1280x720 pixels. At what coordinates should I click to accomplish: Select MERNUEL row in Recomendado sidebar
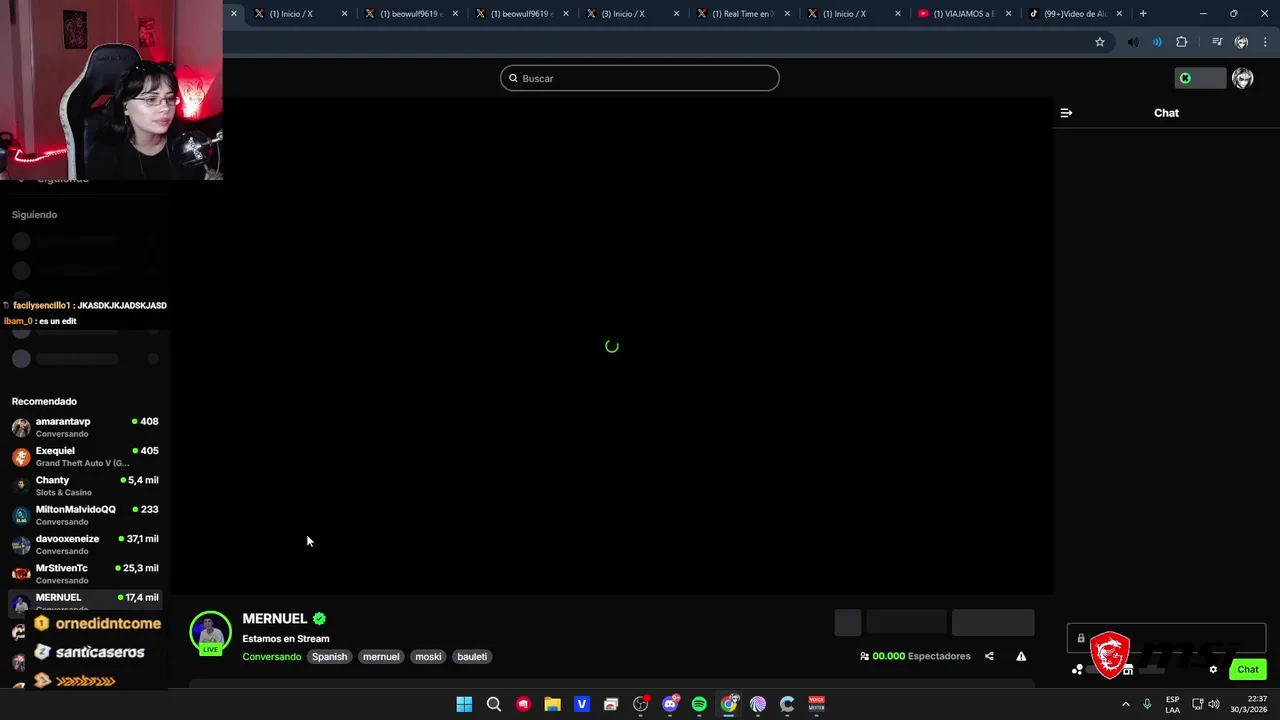coord(85,601)
